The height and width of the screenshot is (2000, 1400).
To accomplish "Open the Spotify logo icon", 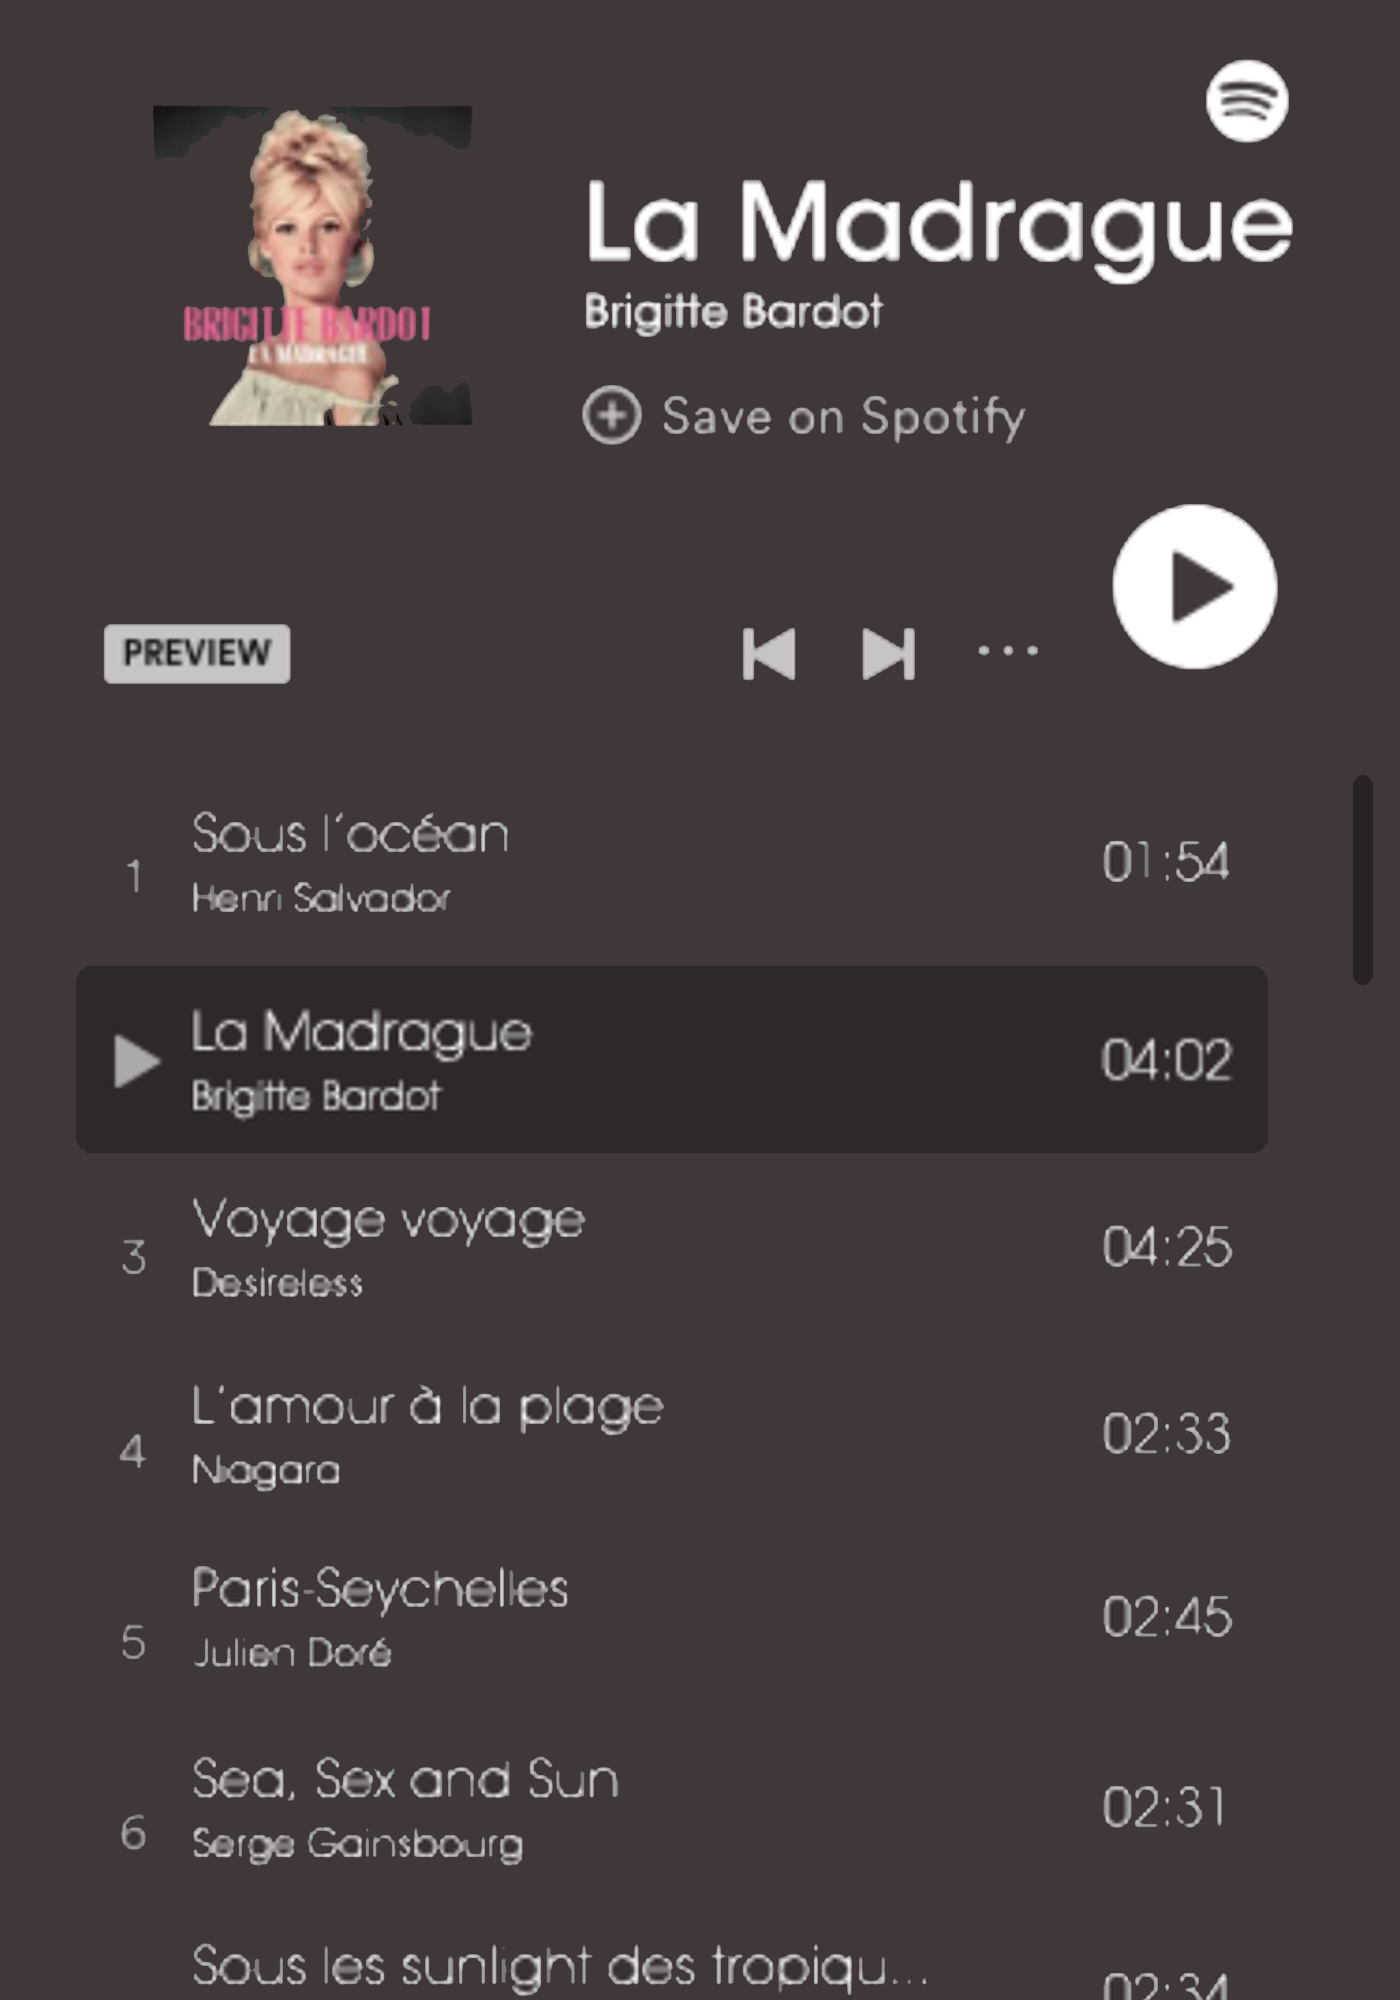I will (x=1246, y=101).
